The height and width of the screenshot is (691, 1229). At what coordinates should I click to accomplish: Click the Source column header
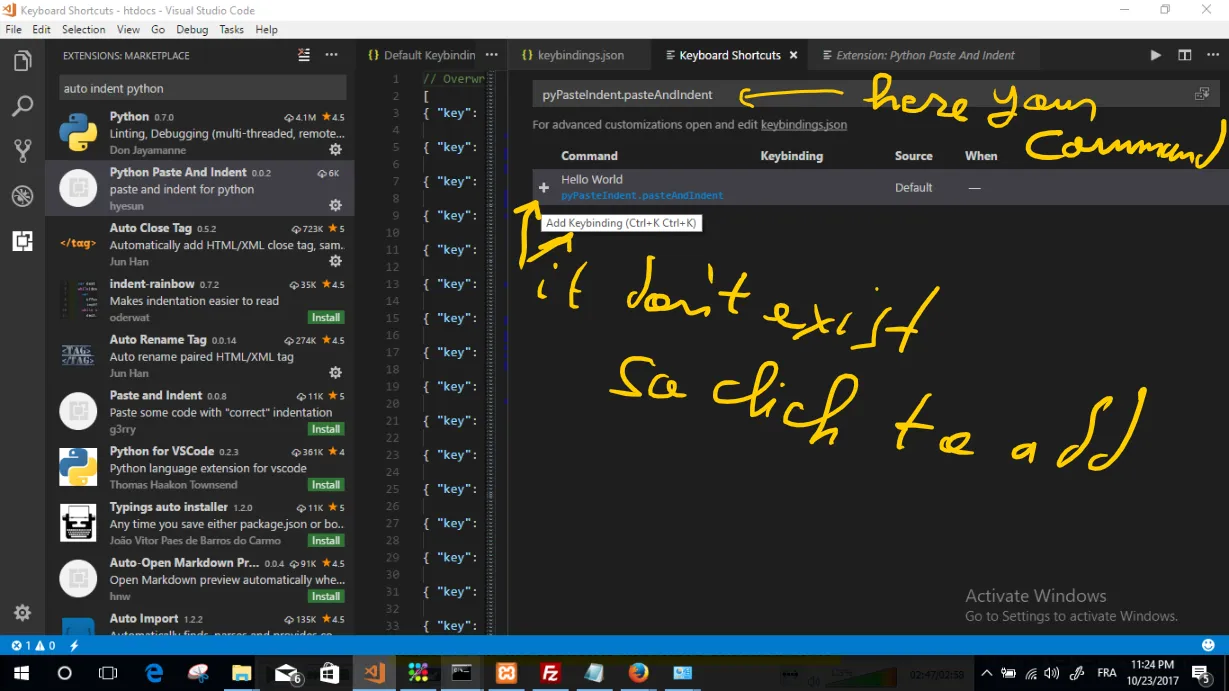(913, 156)
